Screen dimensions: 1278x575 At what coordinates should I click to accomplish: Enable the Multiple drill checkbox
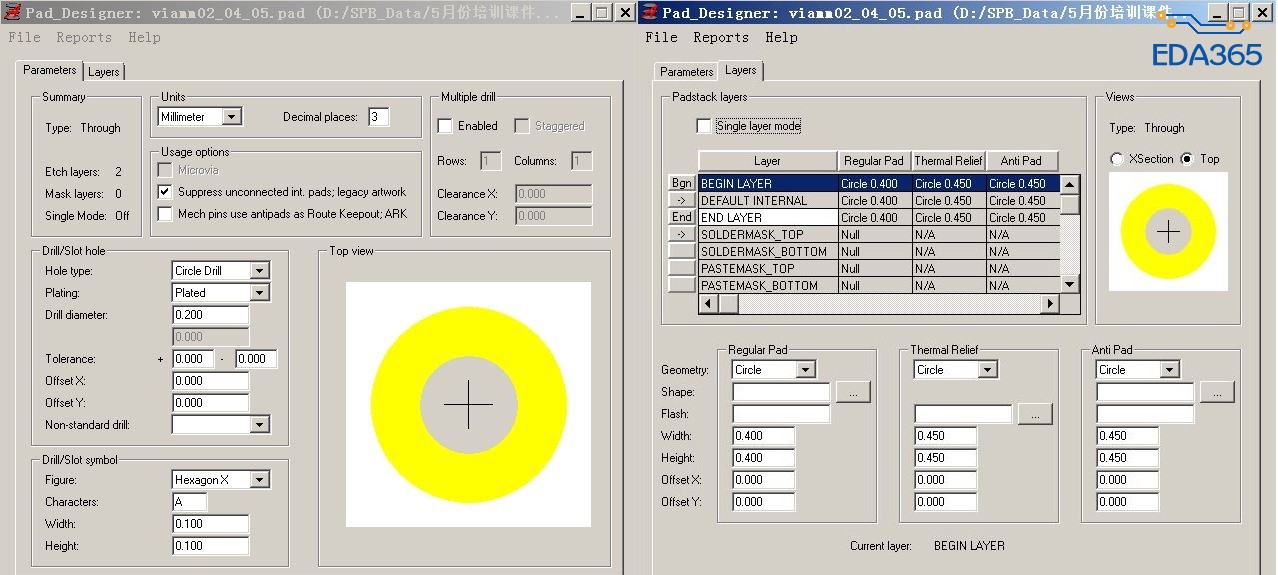click(445, 126)
